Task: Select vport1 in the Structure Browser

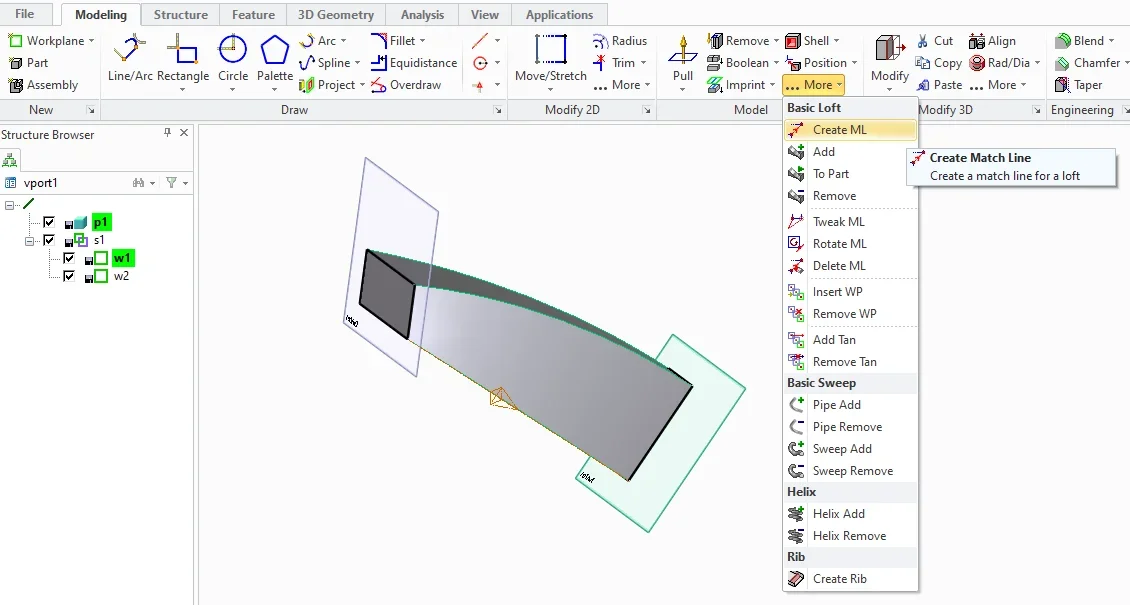Action: pos(42,183)
